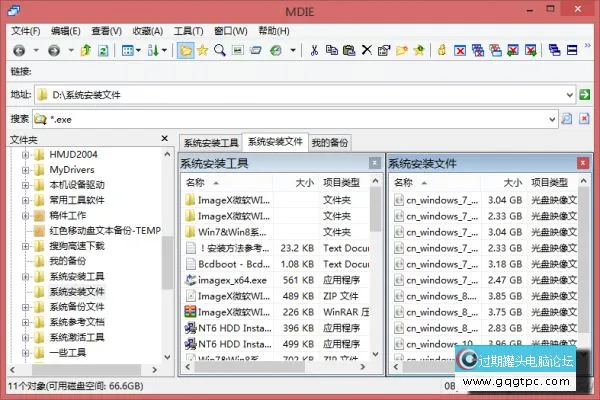The width and height of the screenshot is (600, 400).
Task: Open the 编辑(E) menu
Action: click(66, 31)
